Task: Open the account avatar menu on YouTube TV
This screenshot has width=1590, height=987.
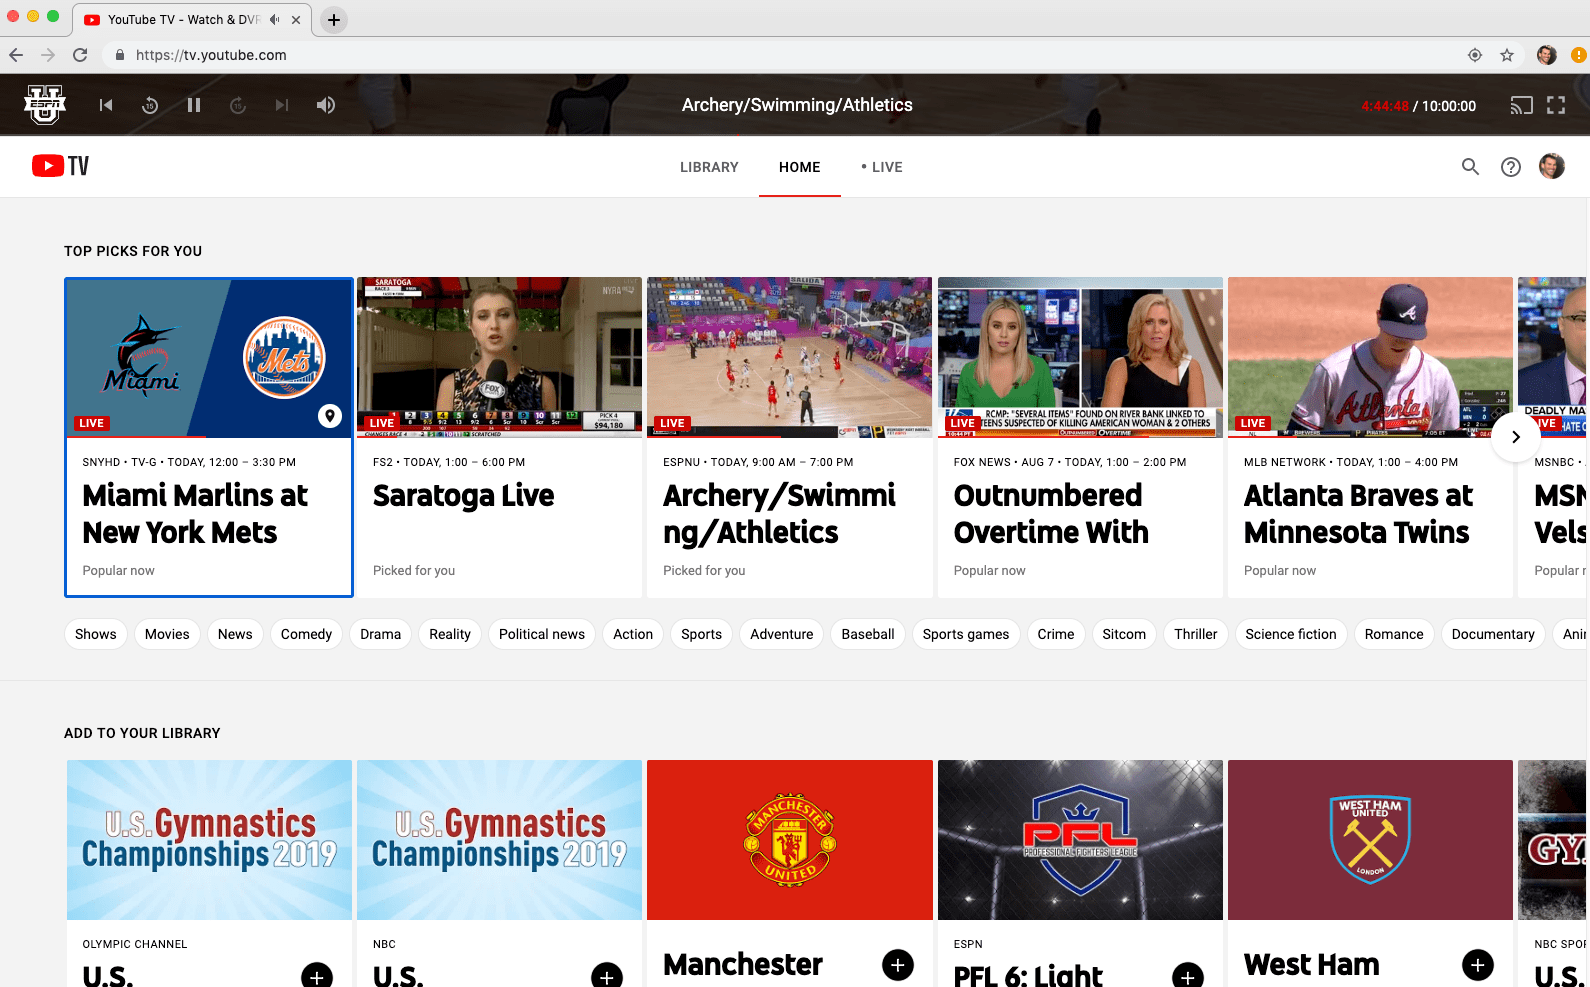Action: click(x=1552, y=166)
